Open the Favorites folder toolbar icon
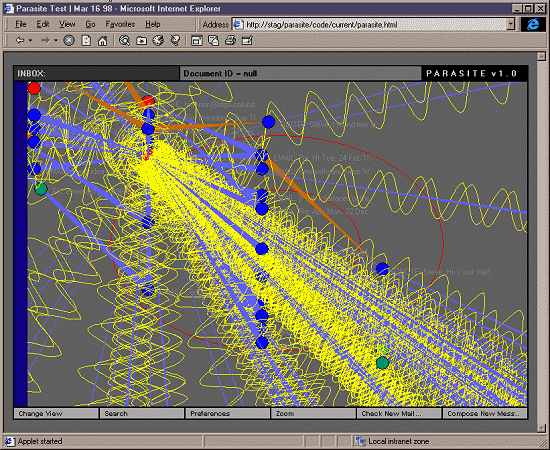This screenshot has height=450, width=550. click(x=141, y=41)
